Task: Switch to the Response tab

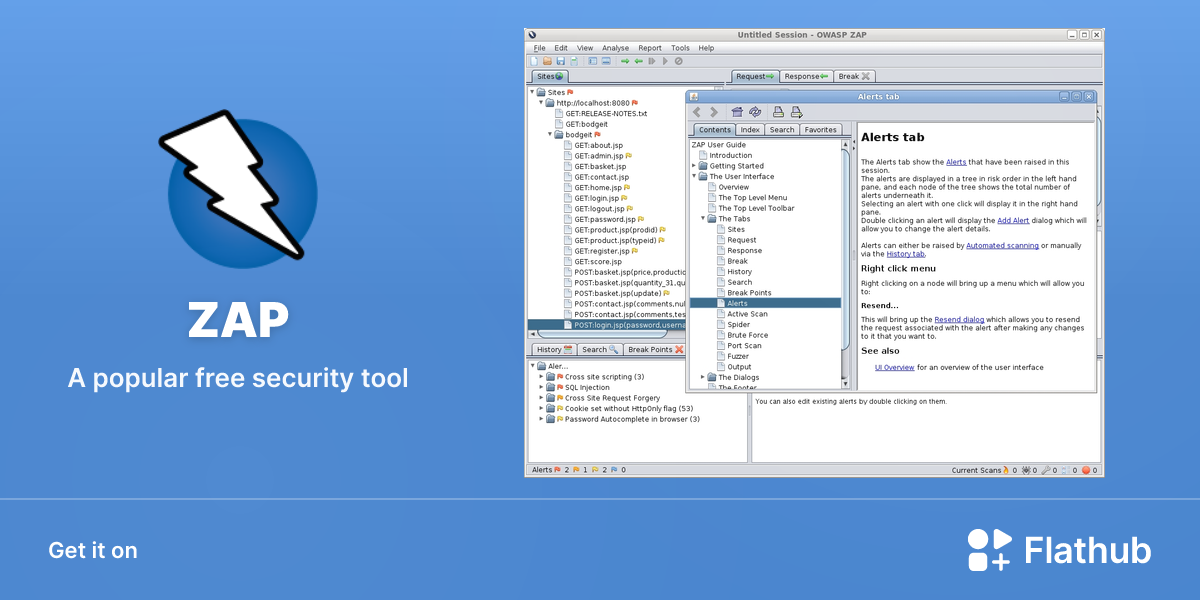Action: point(806,76)
